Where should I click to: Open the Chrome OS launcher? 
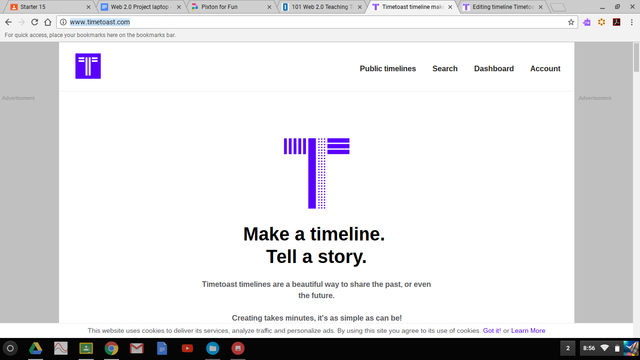point(10,348)
